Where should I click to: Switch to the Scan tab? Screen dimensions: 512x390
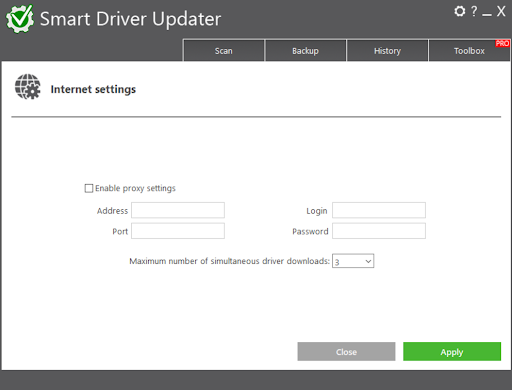(224, 51)
